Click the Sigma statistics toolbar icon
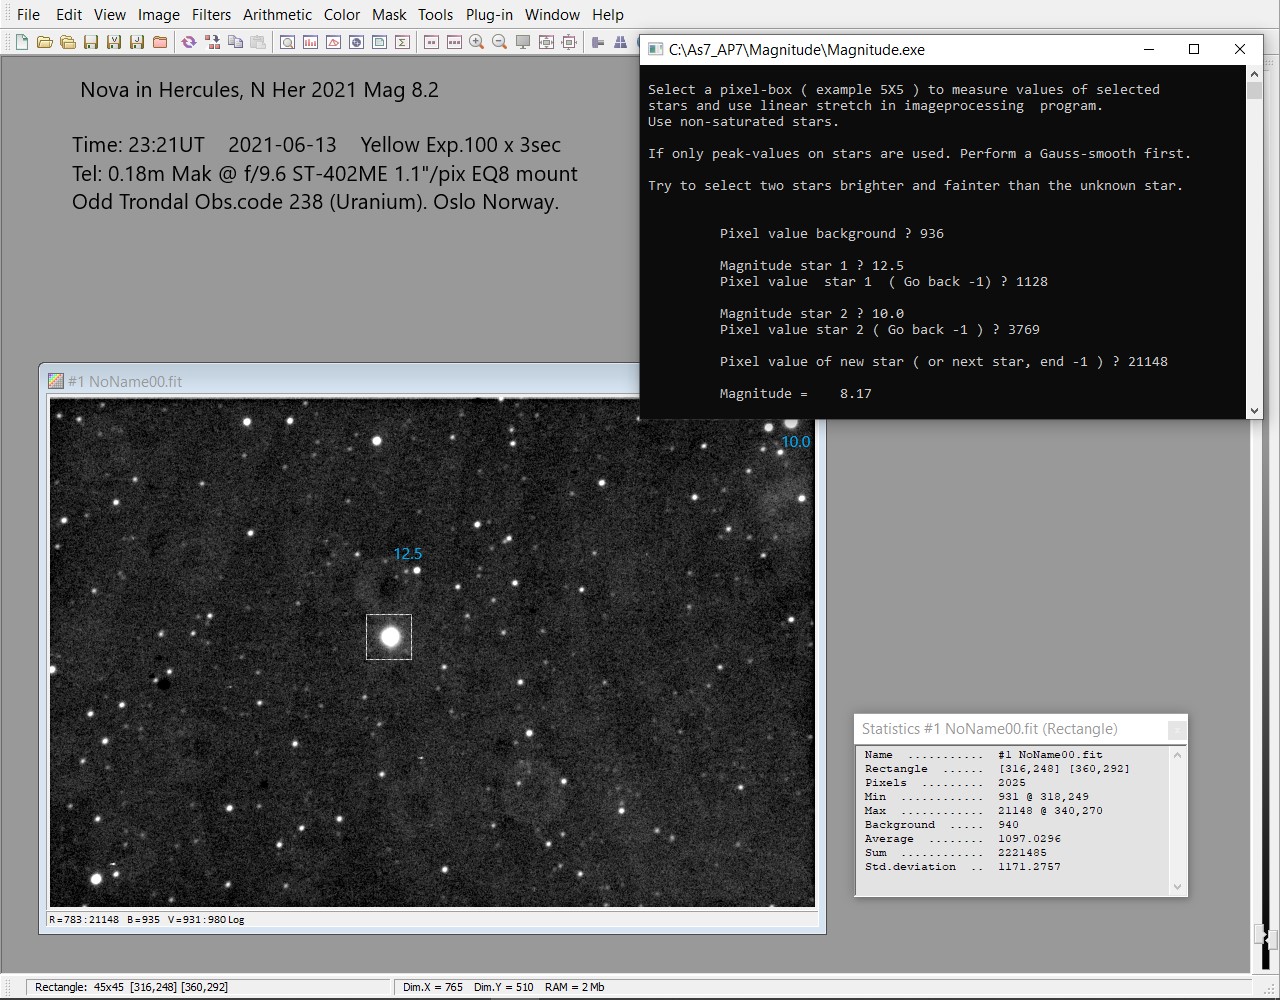The height and width of the screenshot is (1000, 1280). (402, 42)
